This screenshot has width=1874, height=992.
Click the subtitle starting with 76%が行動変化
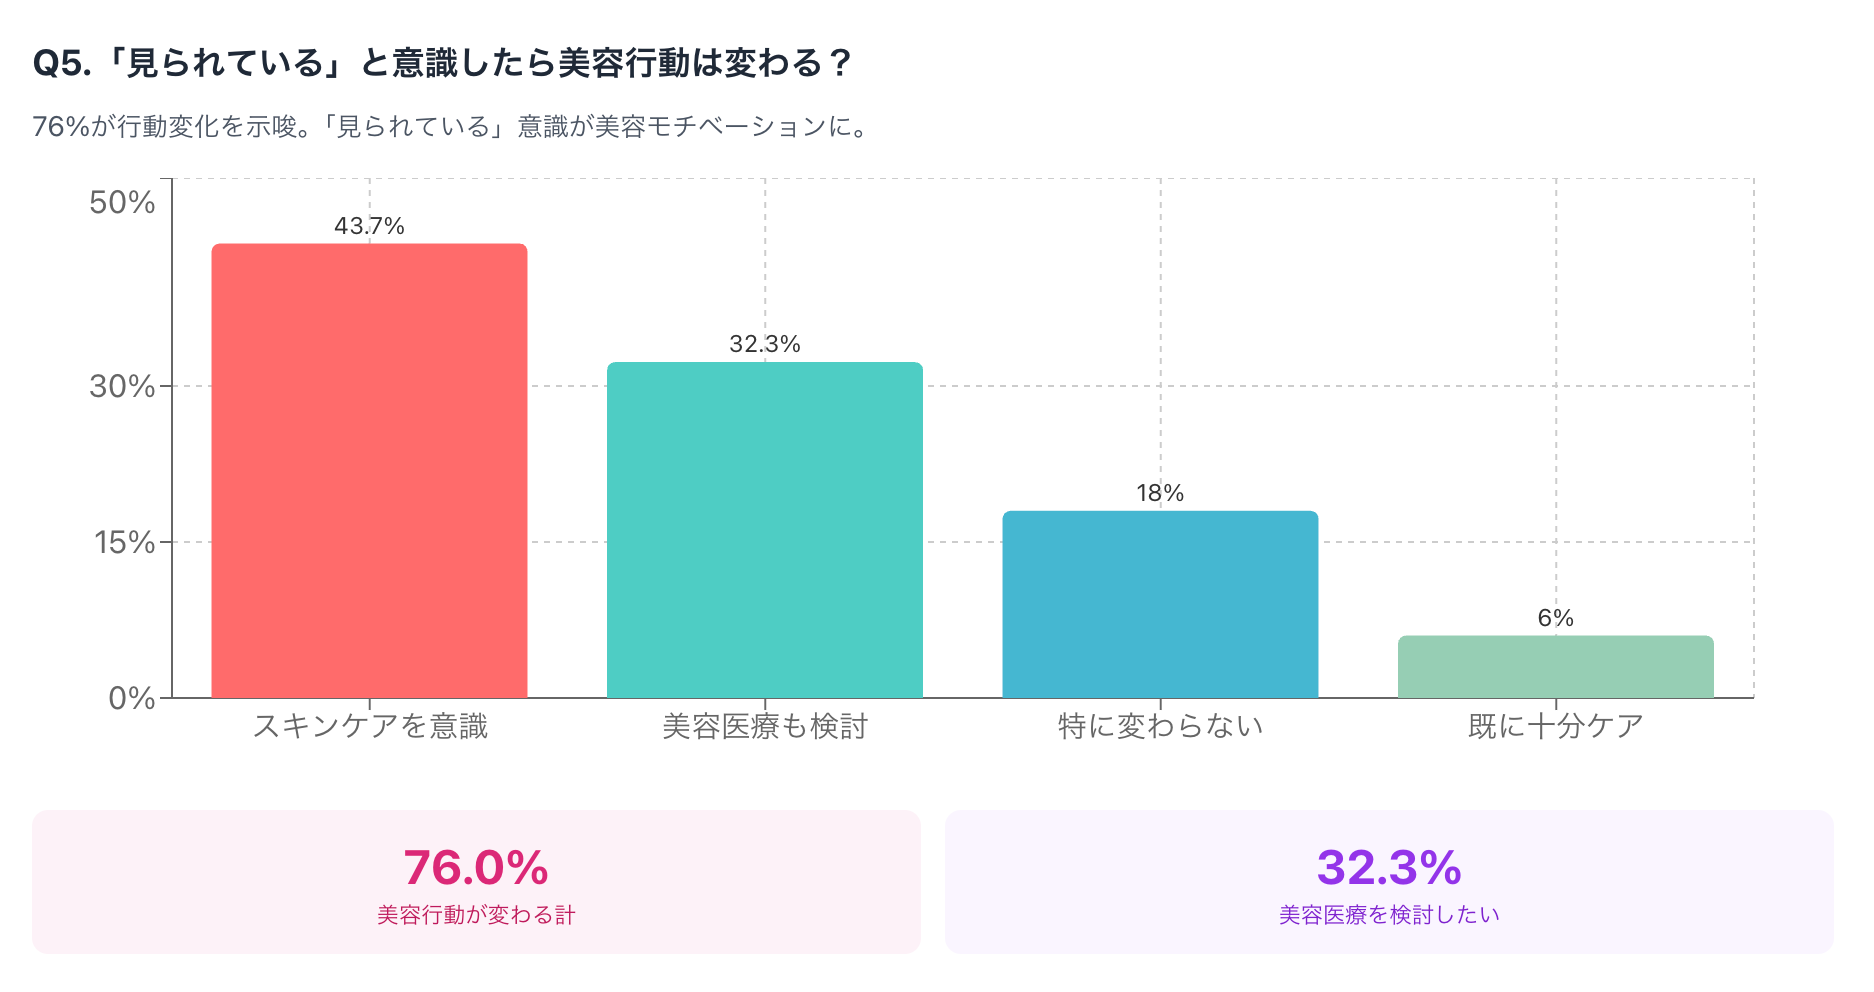tap(450, 127)
